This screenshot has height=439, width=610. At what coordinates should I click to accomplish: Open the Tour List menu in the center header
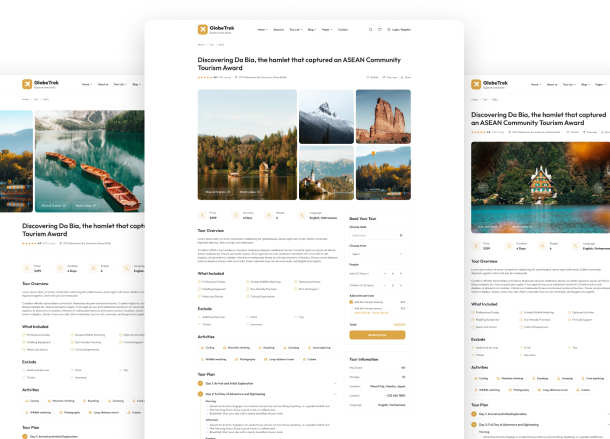point(296,30)
